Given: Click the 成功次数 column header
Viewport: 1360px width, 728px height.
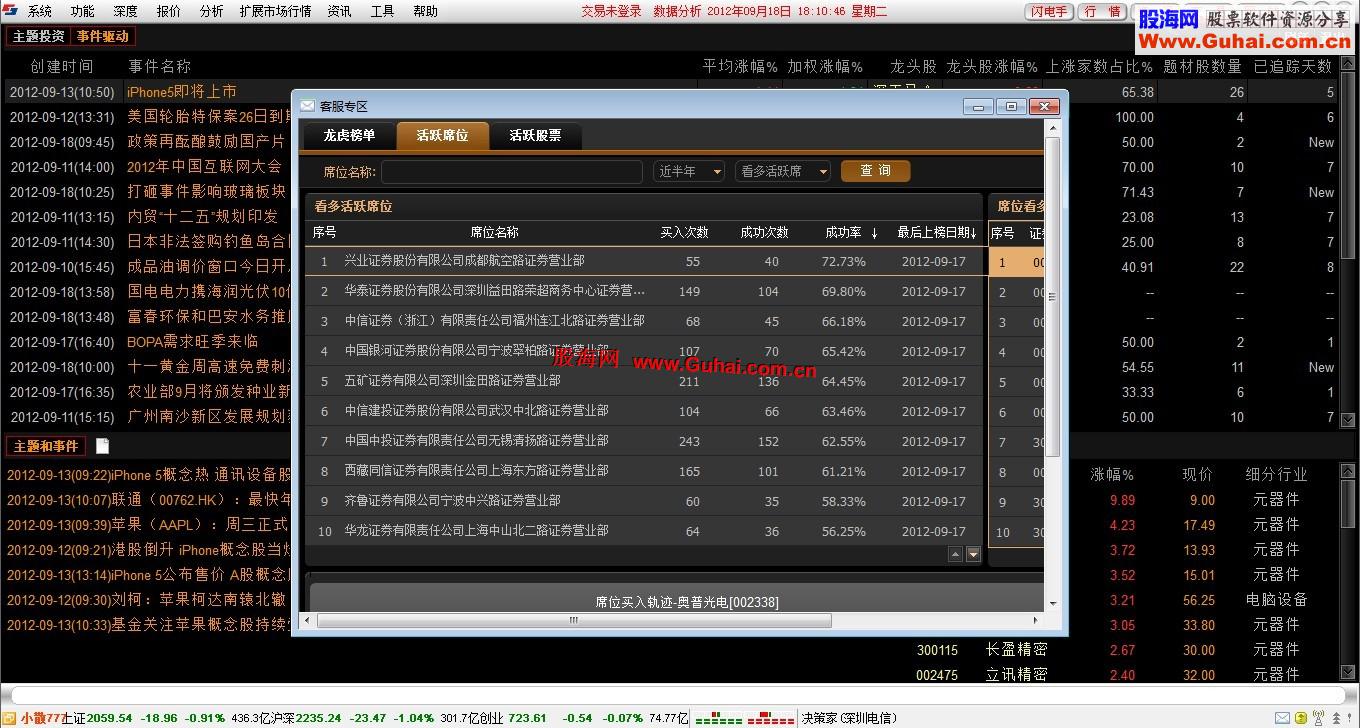Looking at the screenshot, I should coord(764,232).
